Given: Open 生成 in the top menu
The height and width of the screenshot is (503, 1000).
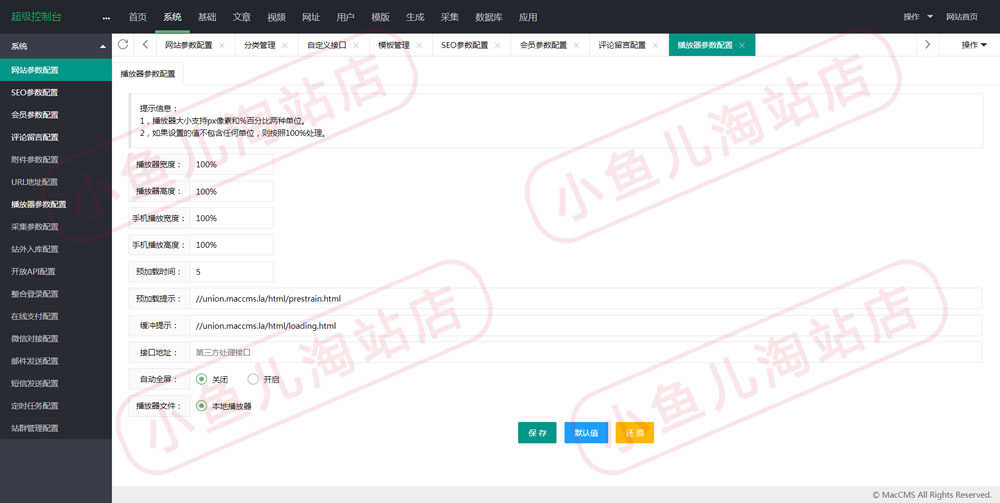Looking at the screenshot, I should [415, 17].
